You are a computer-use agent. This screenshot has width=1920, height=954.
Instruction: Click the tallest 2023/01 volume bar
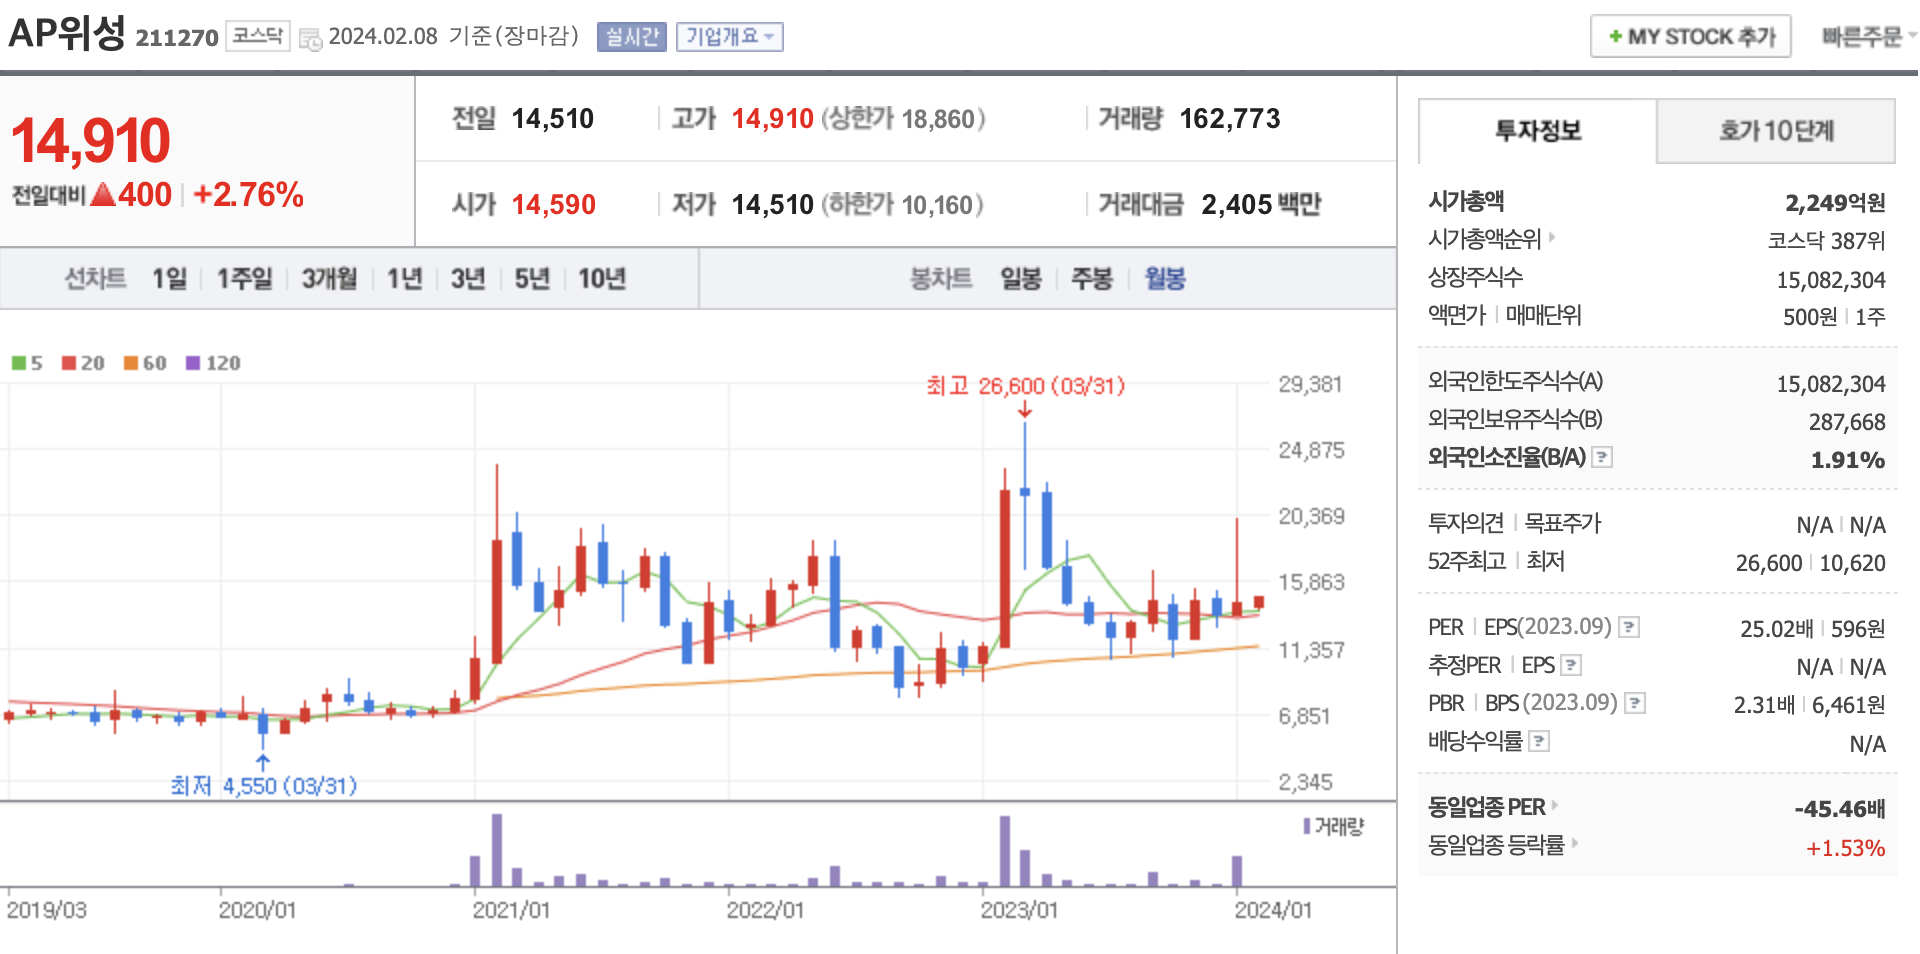[1005, 851]
